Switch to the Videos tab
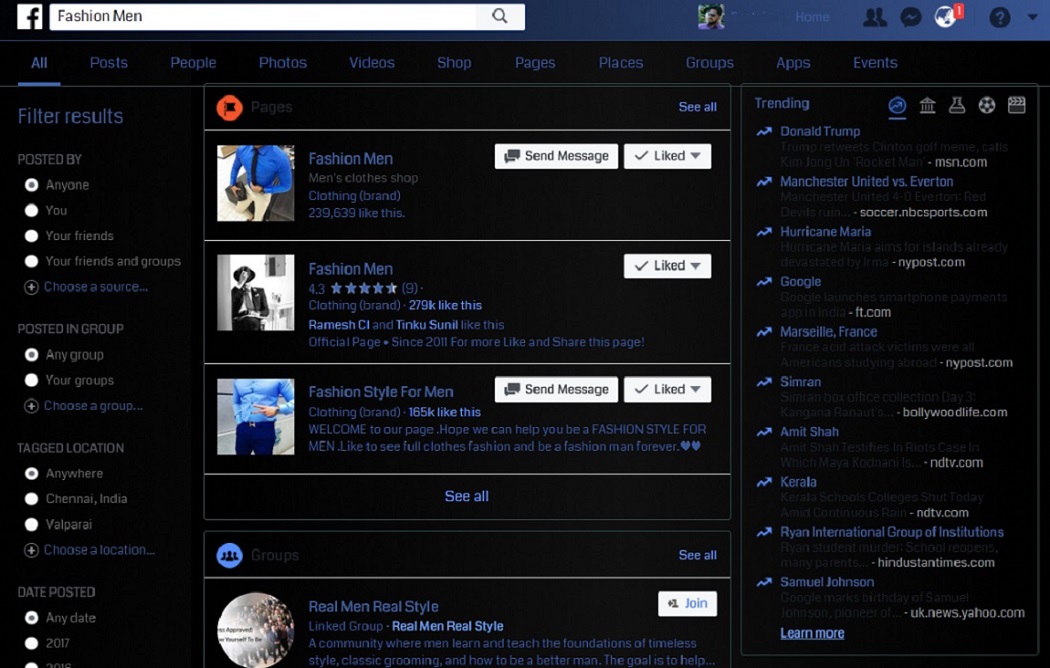The height and width of the screenshot is (668, 1050). pos(372,63)
